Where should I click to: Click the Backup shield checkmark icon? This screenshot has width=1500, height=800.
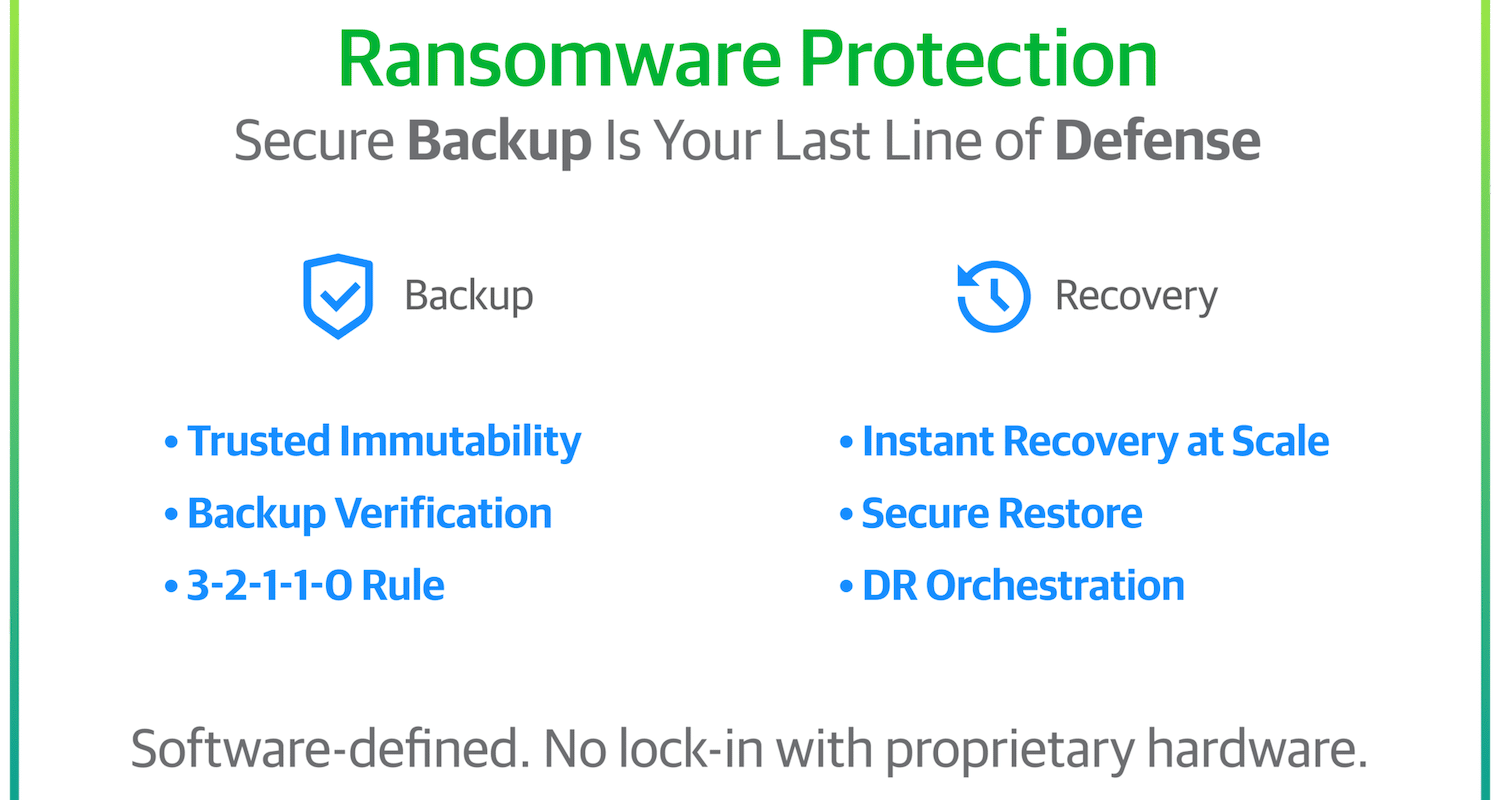[338, 296]
